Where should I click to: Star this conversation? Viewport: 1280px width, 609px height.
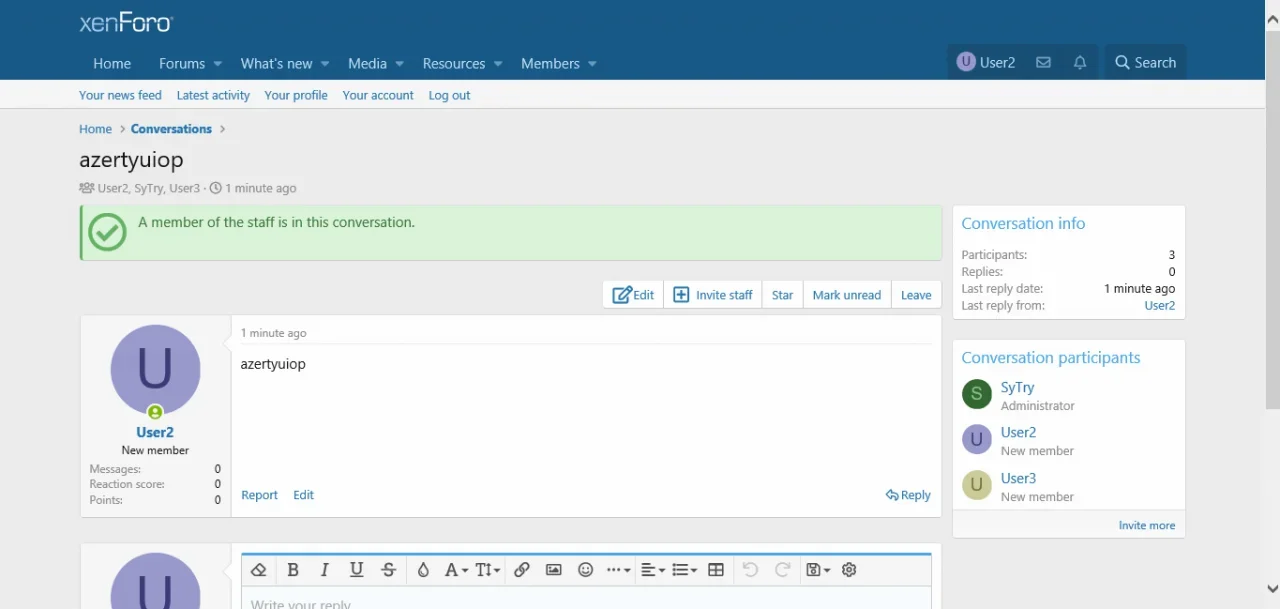782,295
